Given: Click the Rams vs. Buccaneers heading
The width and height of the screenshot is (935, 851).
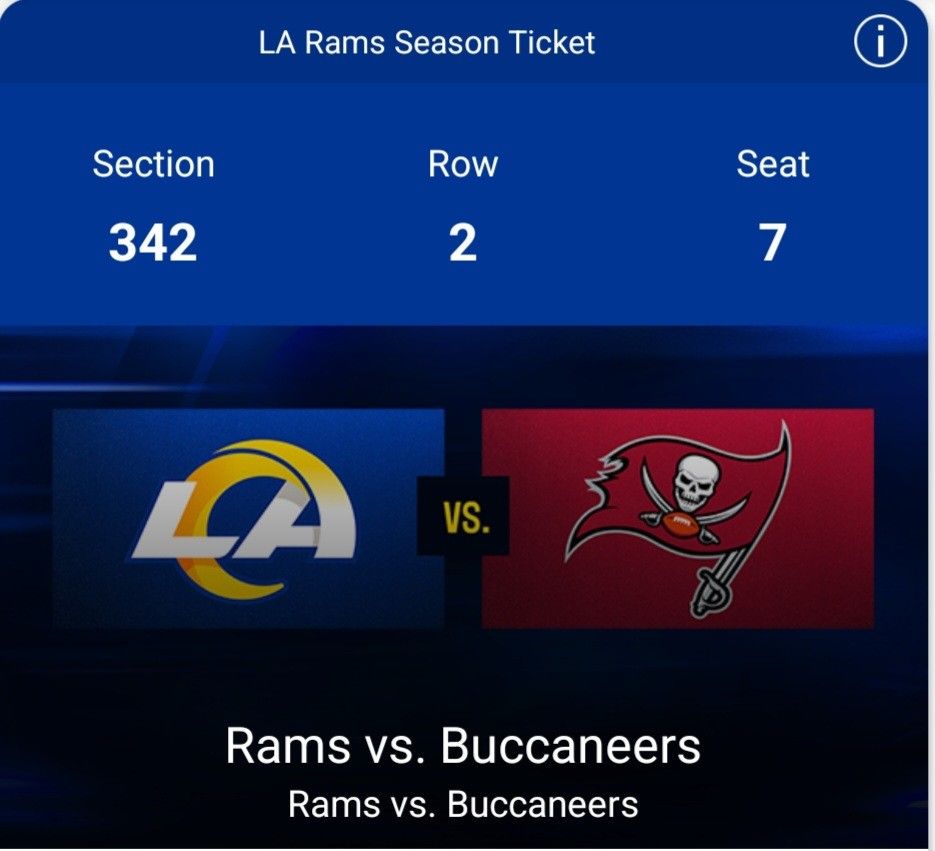Looking at the screenshot, I should pos(465,744).
